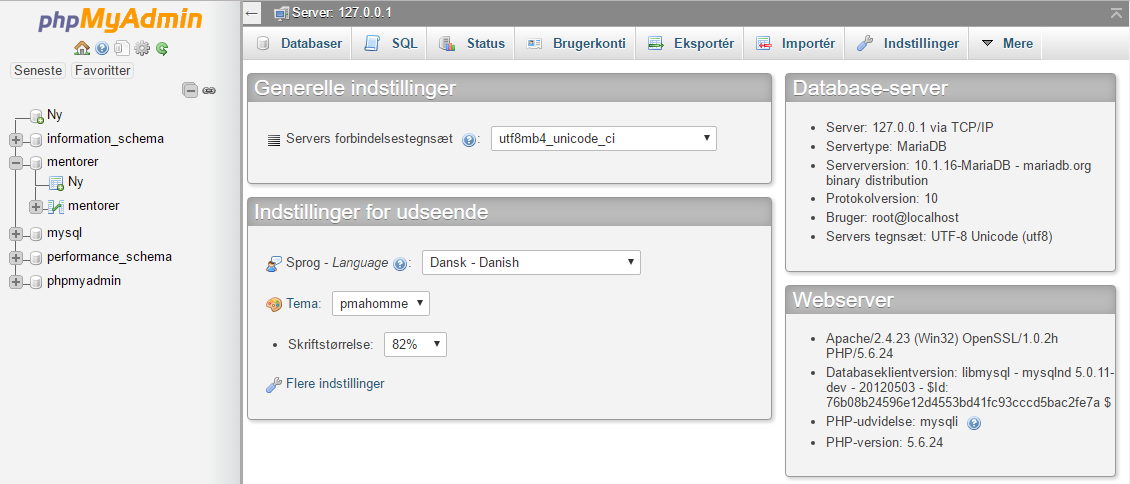Click the Home icon under phpMyAdmin logo
Screen dimensions: 1130x484
(82, 48)
